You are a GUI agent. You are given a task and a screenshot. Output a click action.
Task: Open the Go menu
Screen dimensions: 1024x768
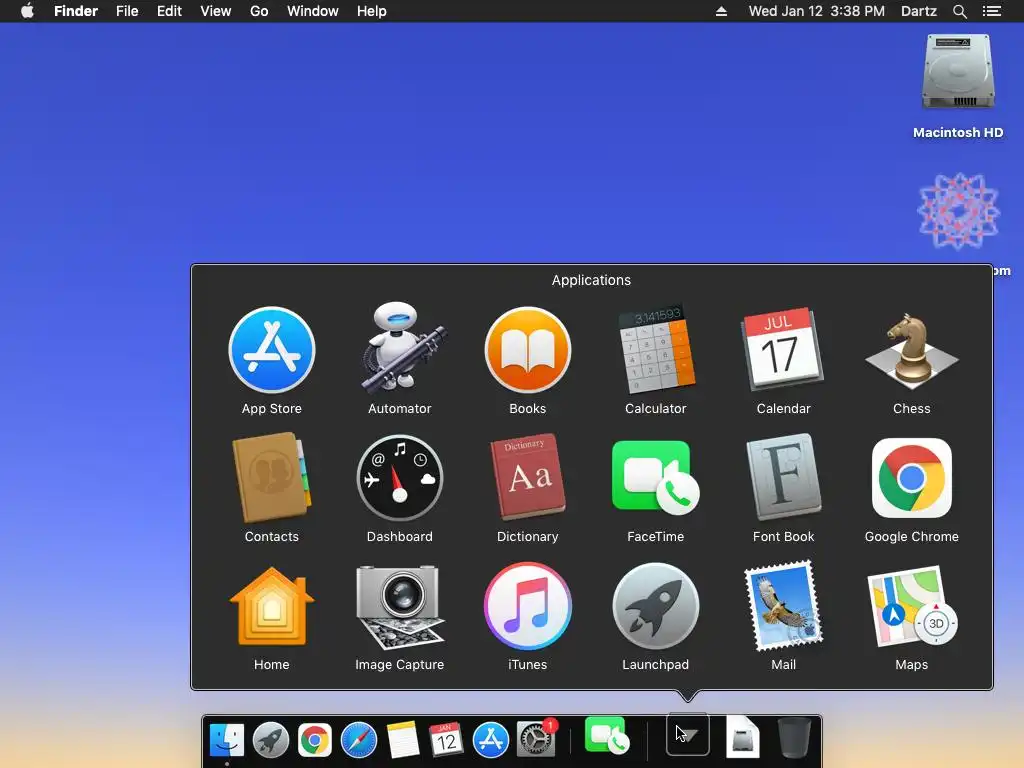click(259, 11)
